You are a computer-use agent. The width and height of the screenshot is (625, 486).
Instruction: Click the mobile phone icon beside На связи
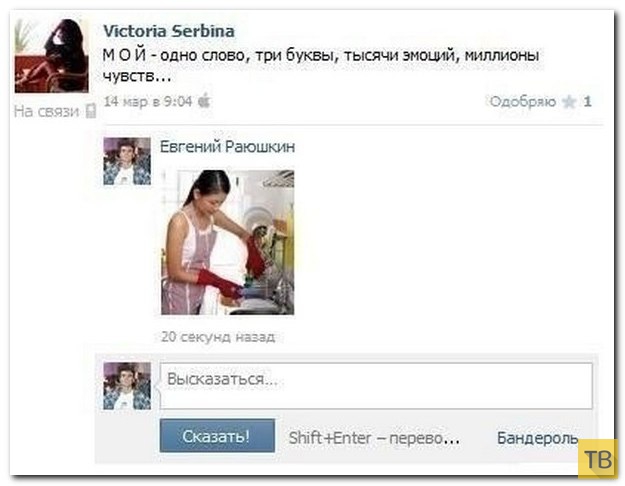[91, 111]
